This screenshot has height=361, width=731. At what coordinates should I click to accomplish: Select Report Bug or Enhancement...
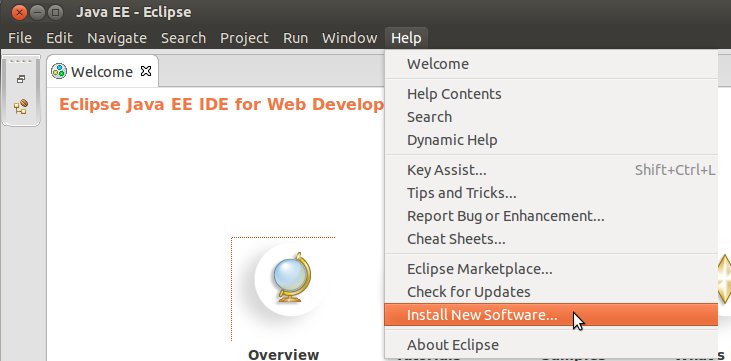pos(551,216)
